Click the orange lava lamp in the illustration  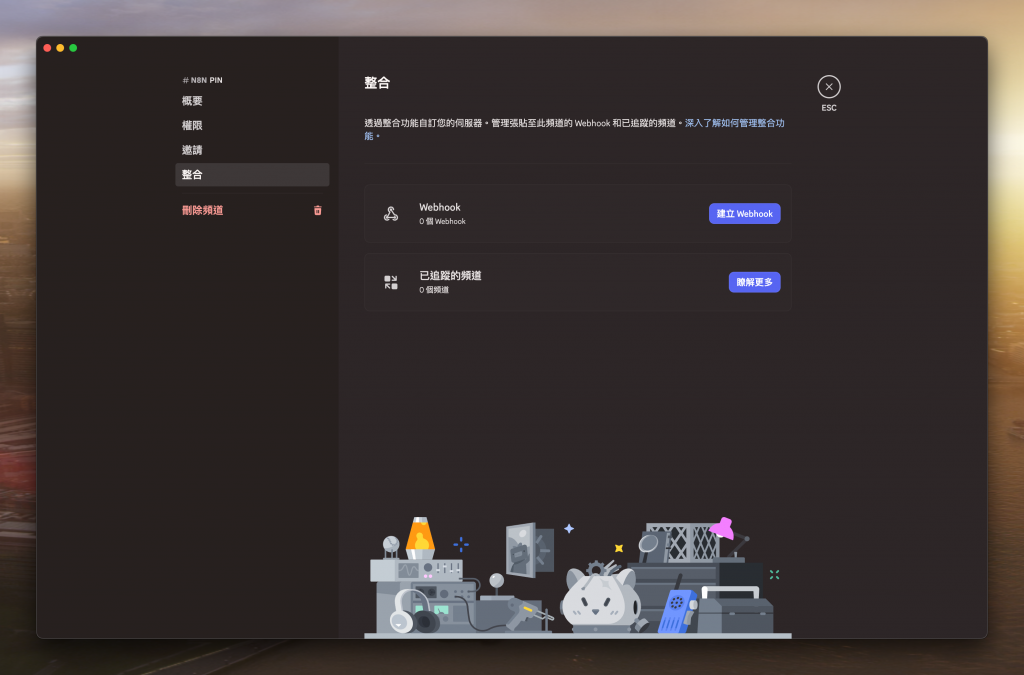(x=420, y=538)
